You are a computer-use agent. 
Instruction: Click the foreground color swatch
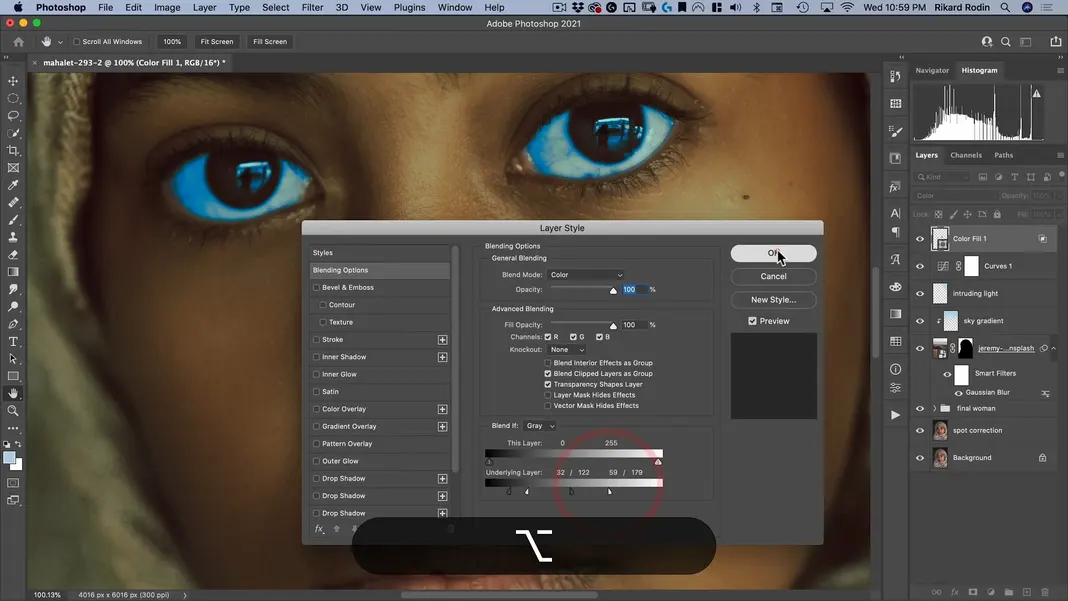point(9,458)
